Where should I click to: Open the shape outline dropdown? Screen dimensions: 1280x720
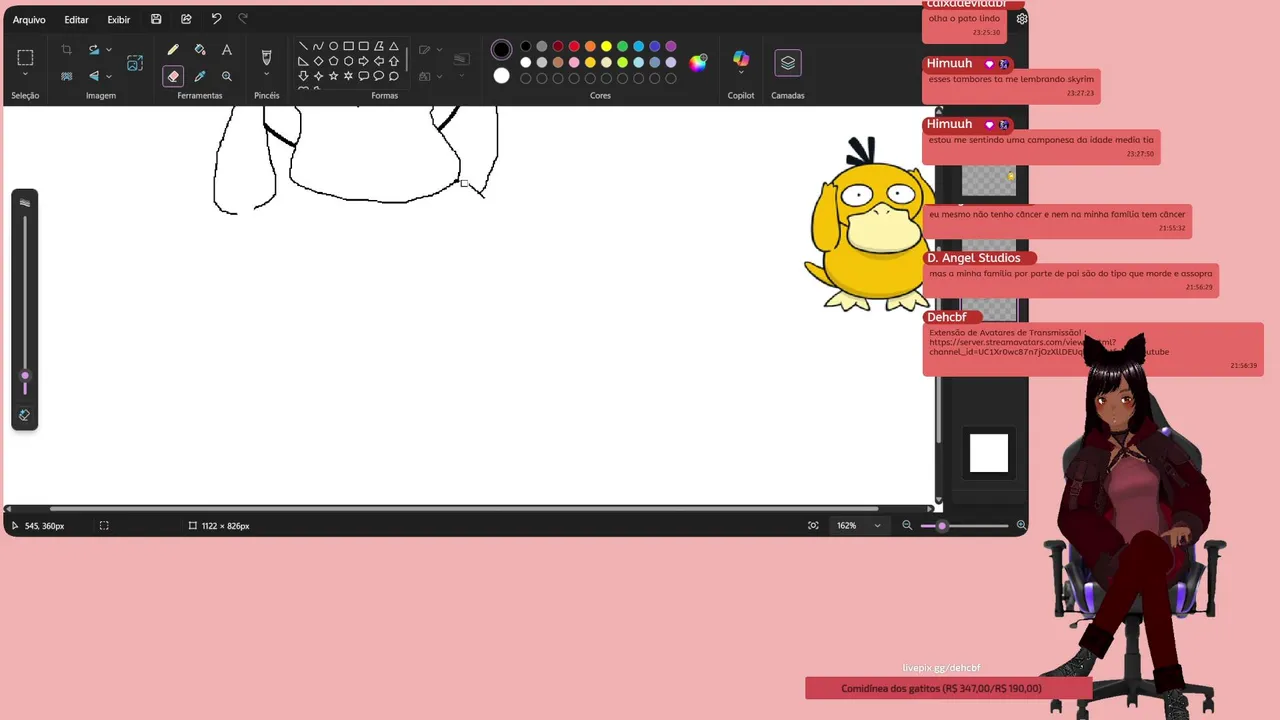coord(438,49)
